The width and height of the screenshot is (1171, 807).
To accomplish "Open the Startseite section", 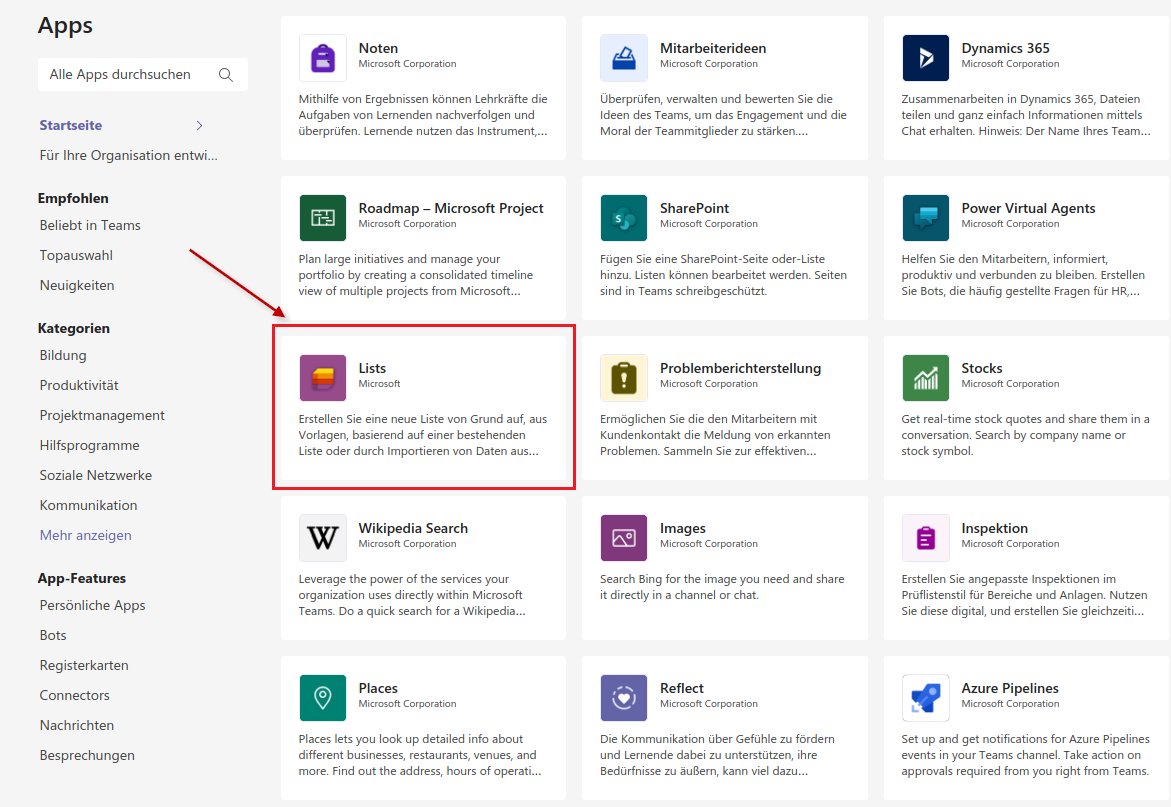I will (71, 125).
